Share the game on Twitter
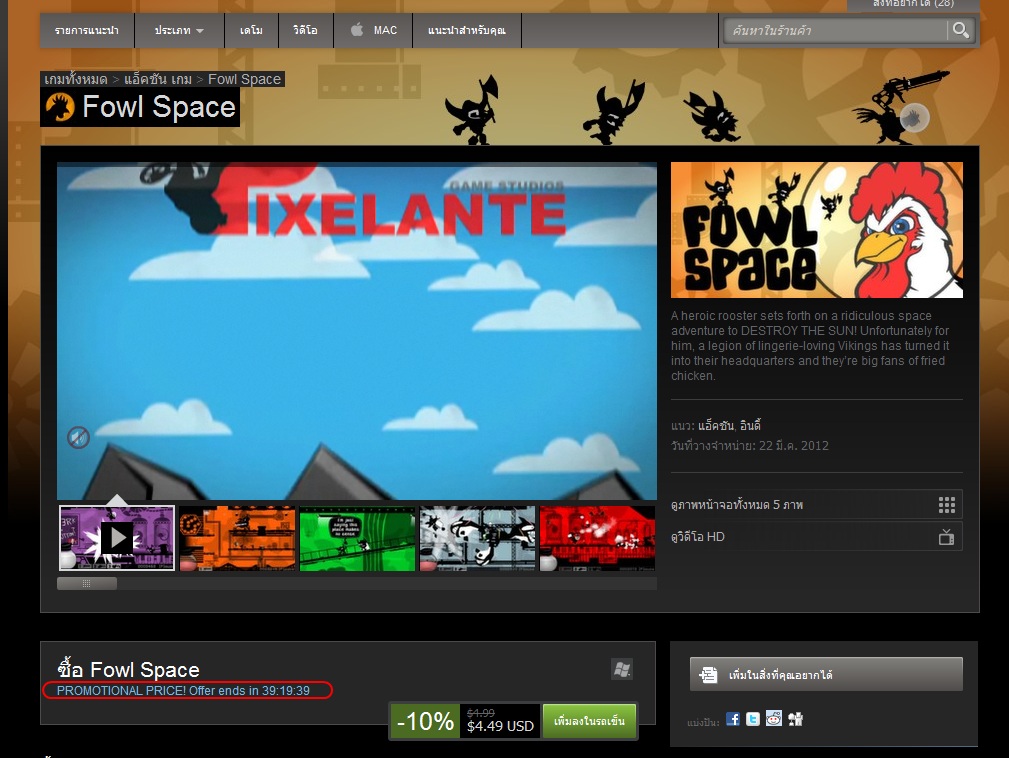Viewport: 1009px width, 758px height. click(x=753, y=719)
